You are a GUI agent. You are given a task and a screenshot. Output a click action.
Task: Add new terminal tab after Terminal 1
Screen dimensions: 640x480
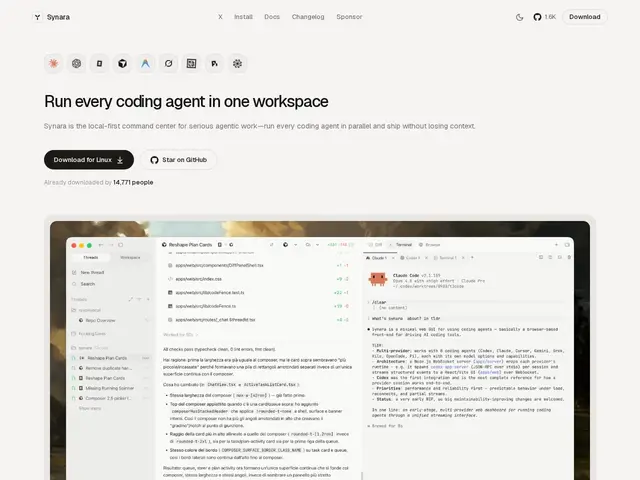point(472,258)
